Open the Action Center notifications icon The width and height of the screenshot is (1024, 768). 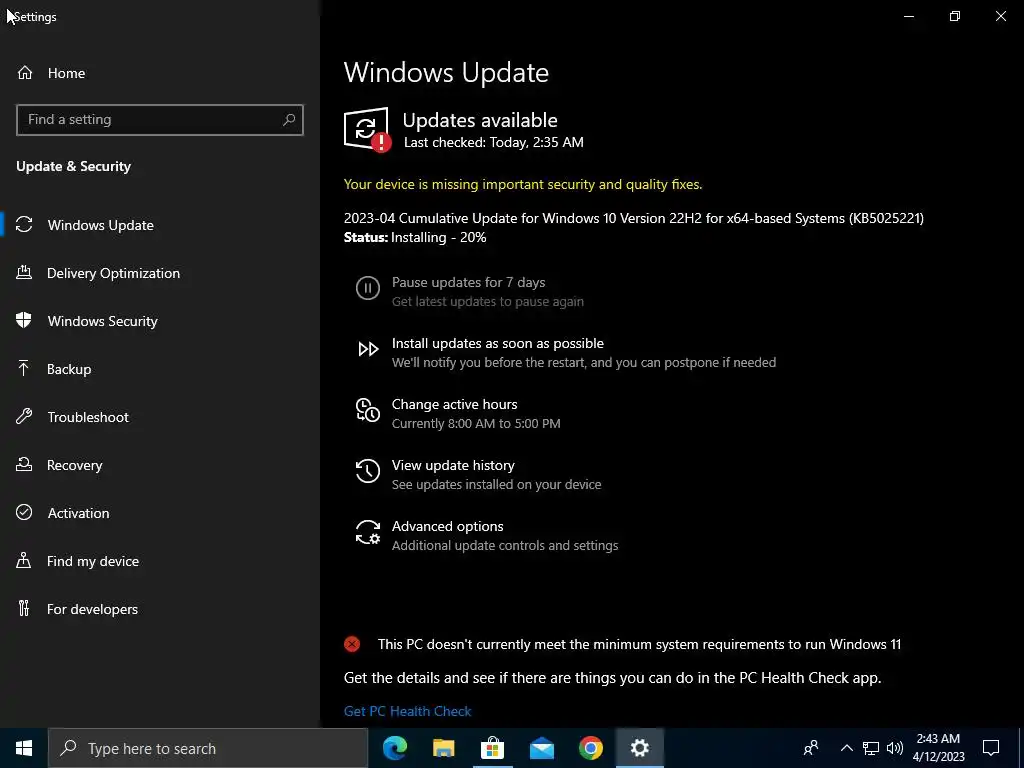pyautogui.click(x=991, y=748)
